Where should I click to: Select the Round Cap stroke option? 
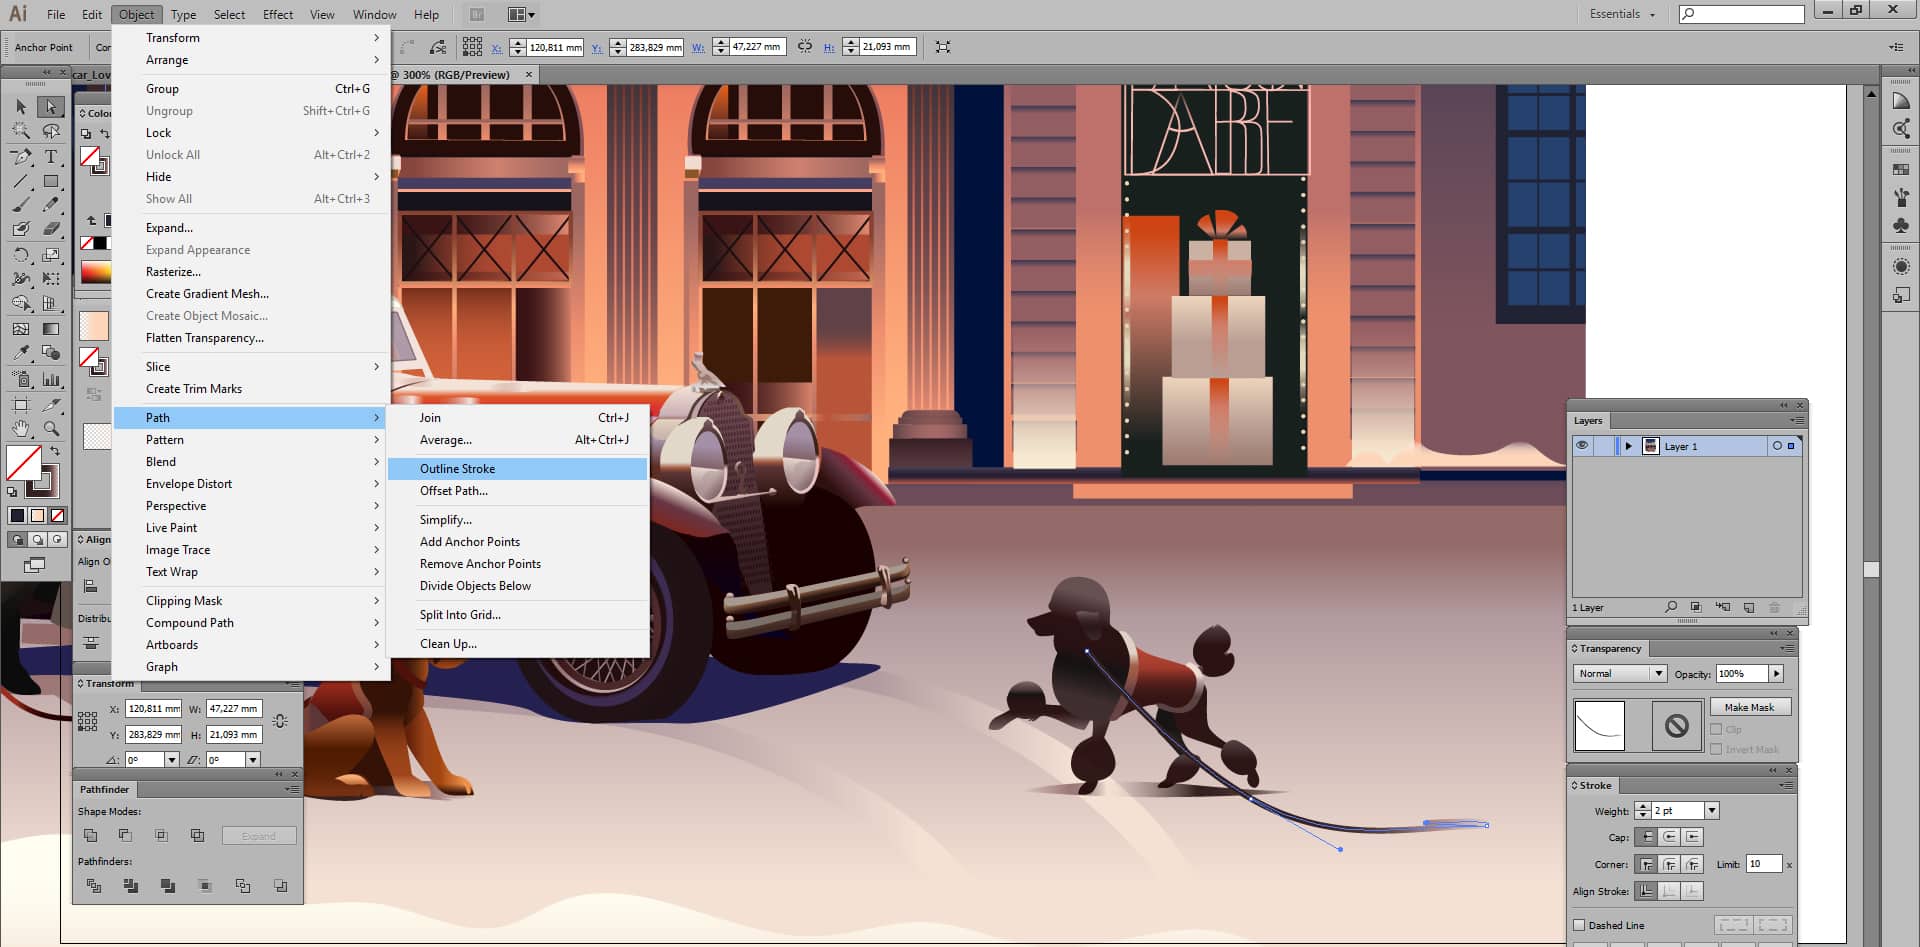(x=1669, y=837)
